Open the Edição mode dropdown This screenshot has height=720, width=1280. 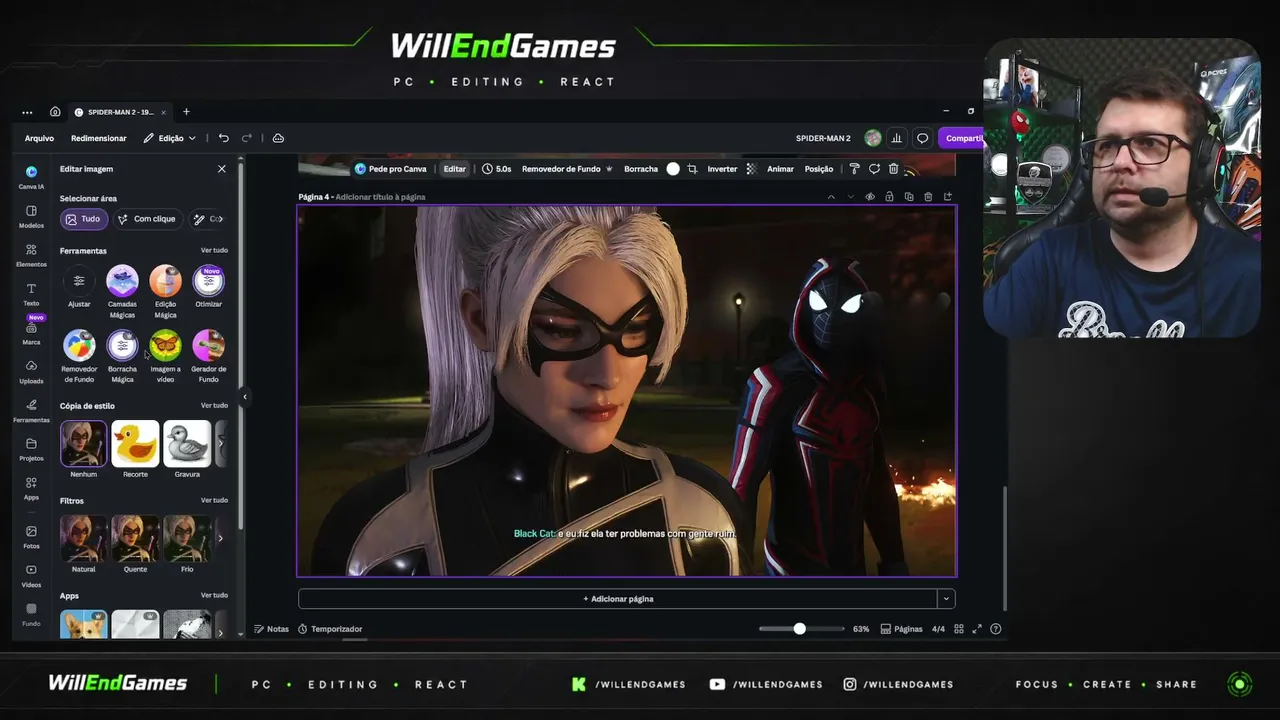[x=169, y=138]
